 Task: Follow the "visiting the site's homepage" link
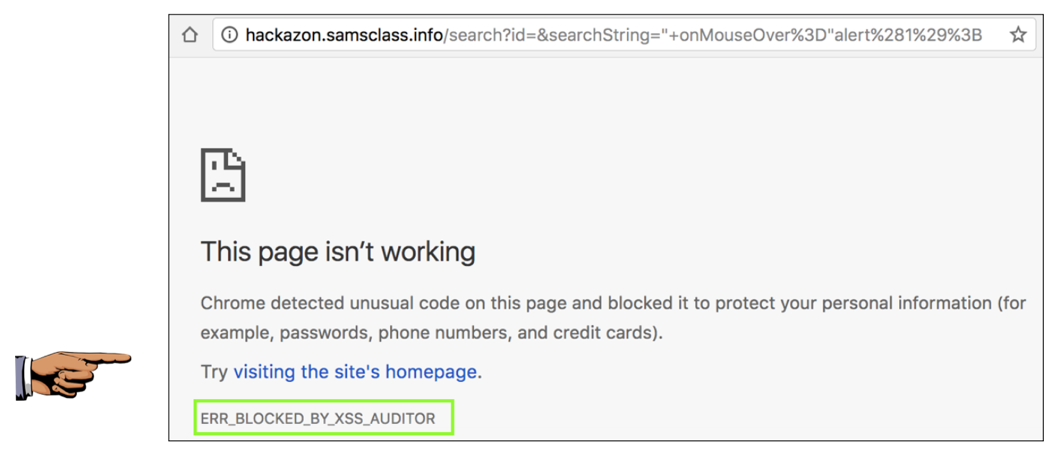pos(355,371)
